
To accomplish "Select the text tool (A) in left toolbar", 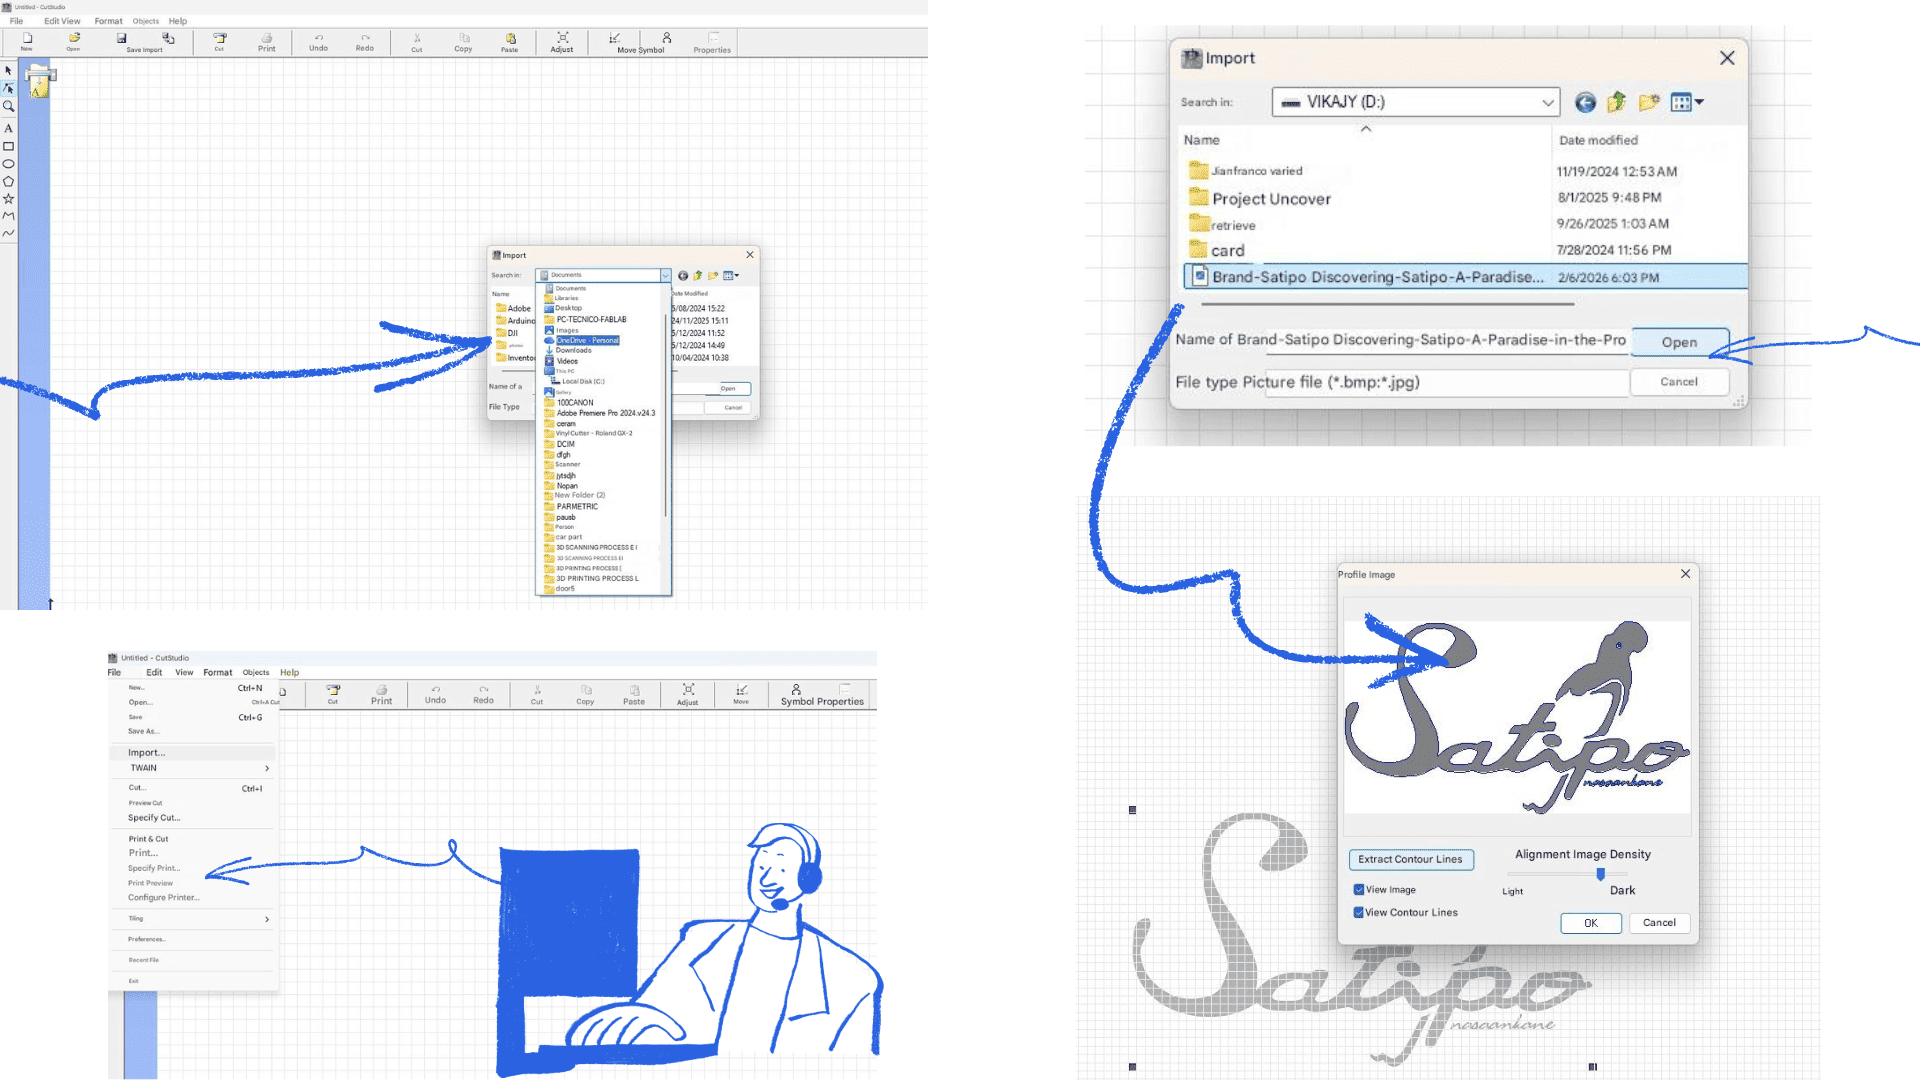I will click(8, 128).
